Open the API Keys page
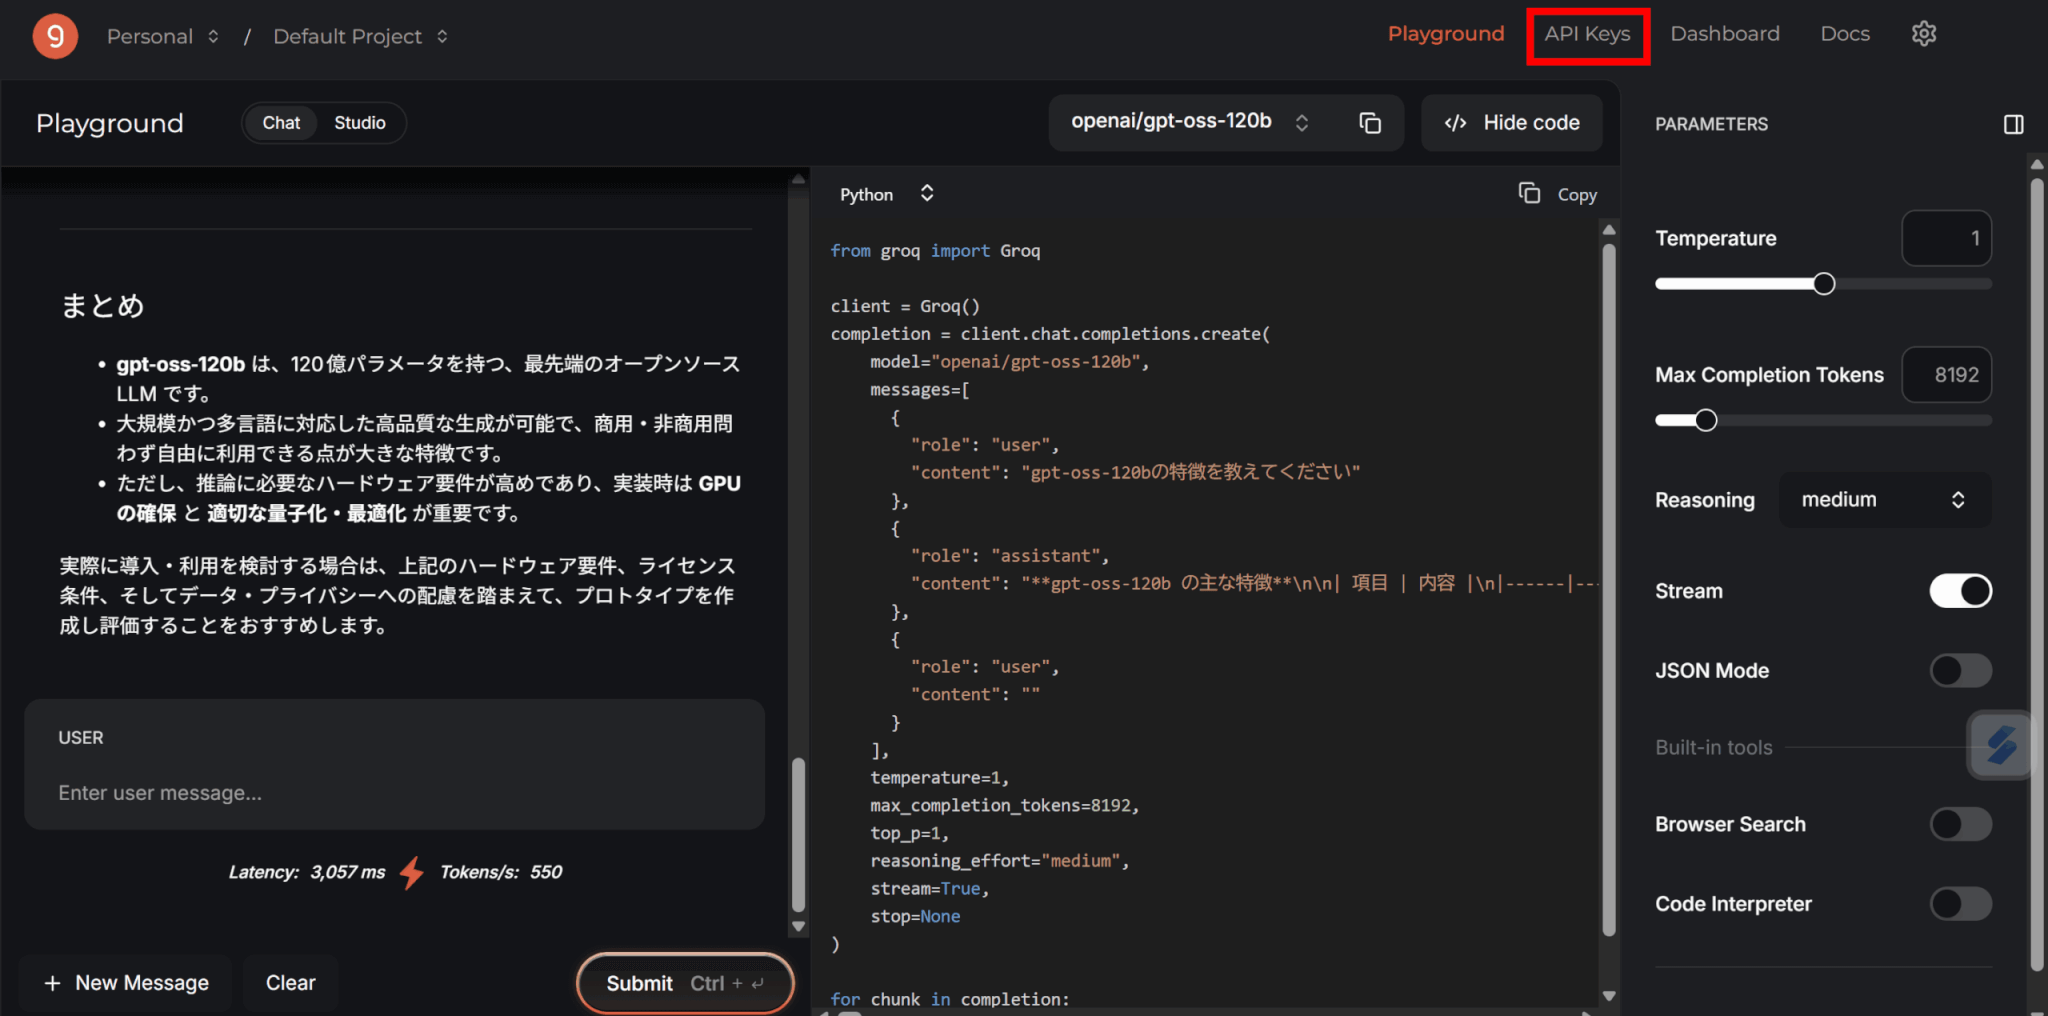Viewport: 2048px width, 1016px height. [x=1587, y=34]
